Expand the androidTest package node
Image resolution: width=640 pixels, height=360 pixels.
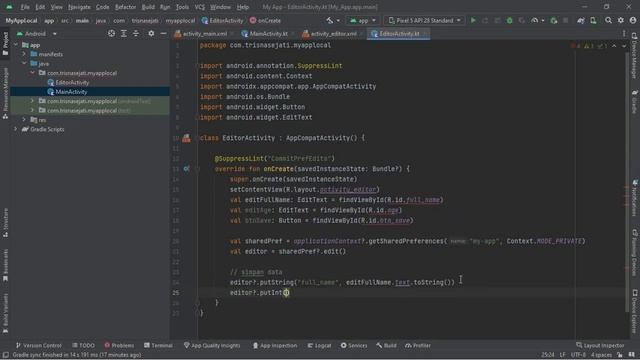click(32, 101)
